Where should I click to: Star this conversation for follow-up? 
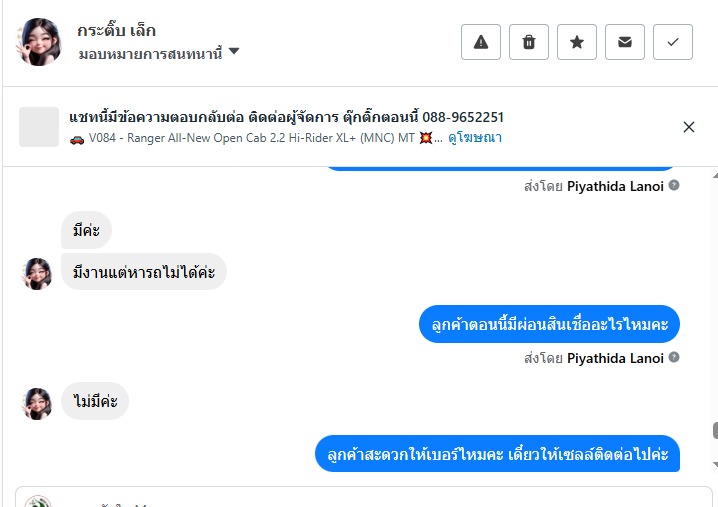pyautogui.click(x=577, y=42)
